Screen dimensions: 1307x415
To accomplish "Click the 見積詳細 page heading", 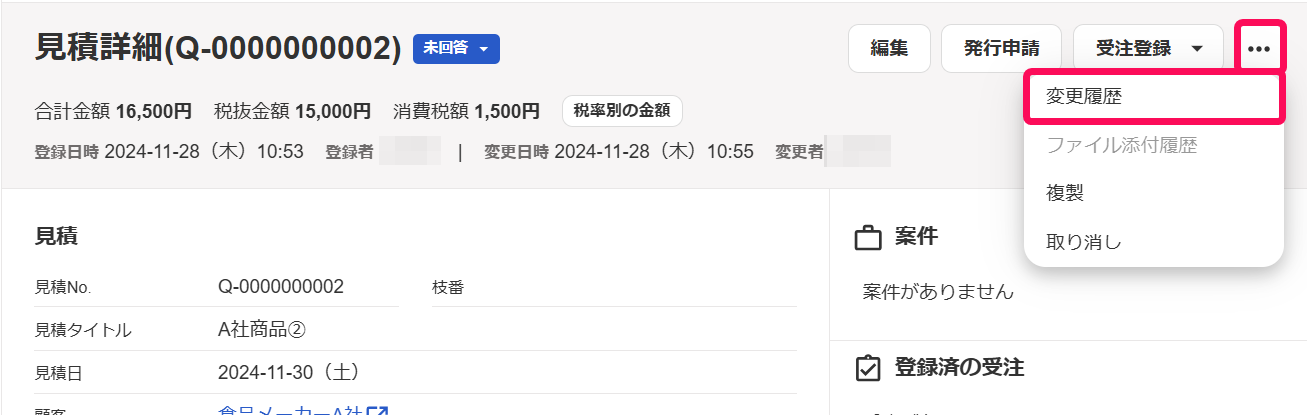I will [218, 48].
